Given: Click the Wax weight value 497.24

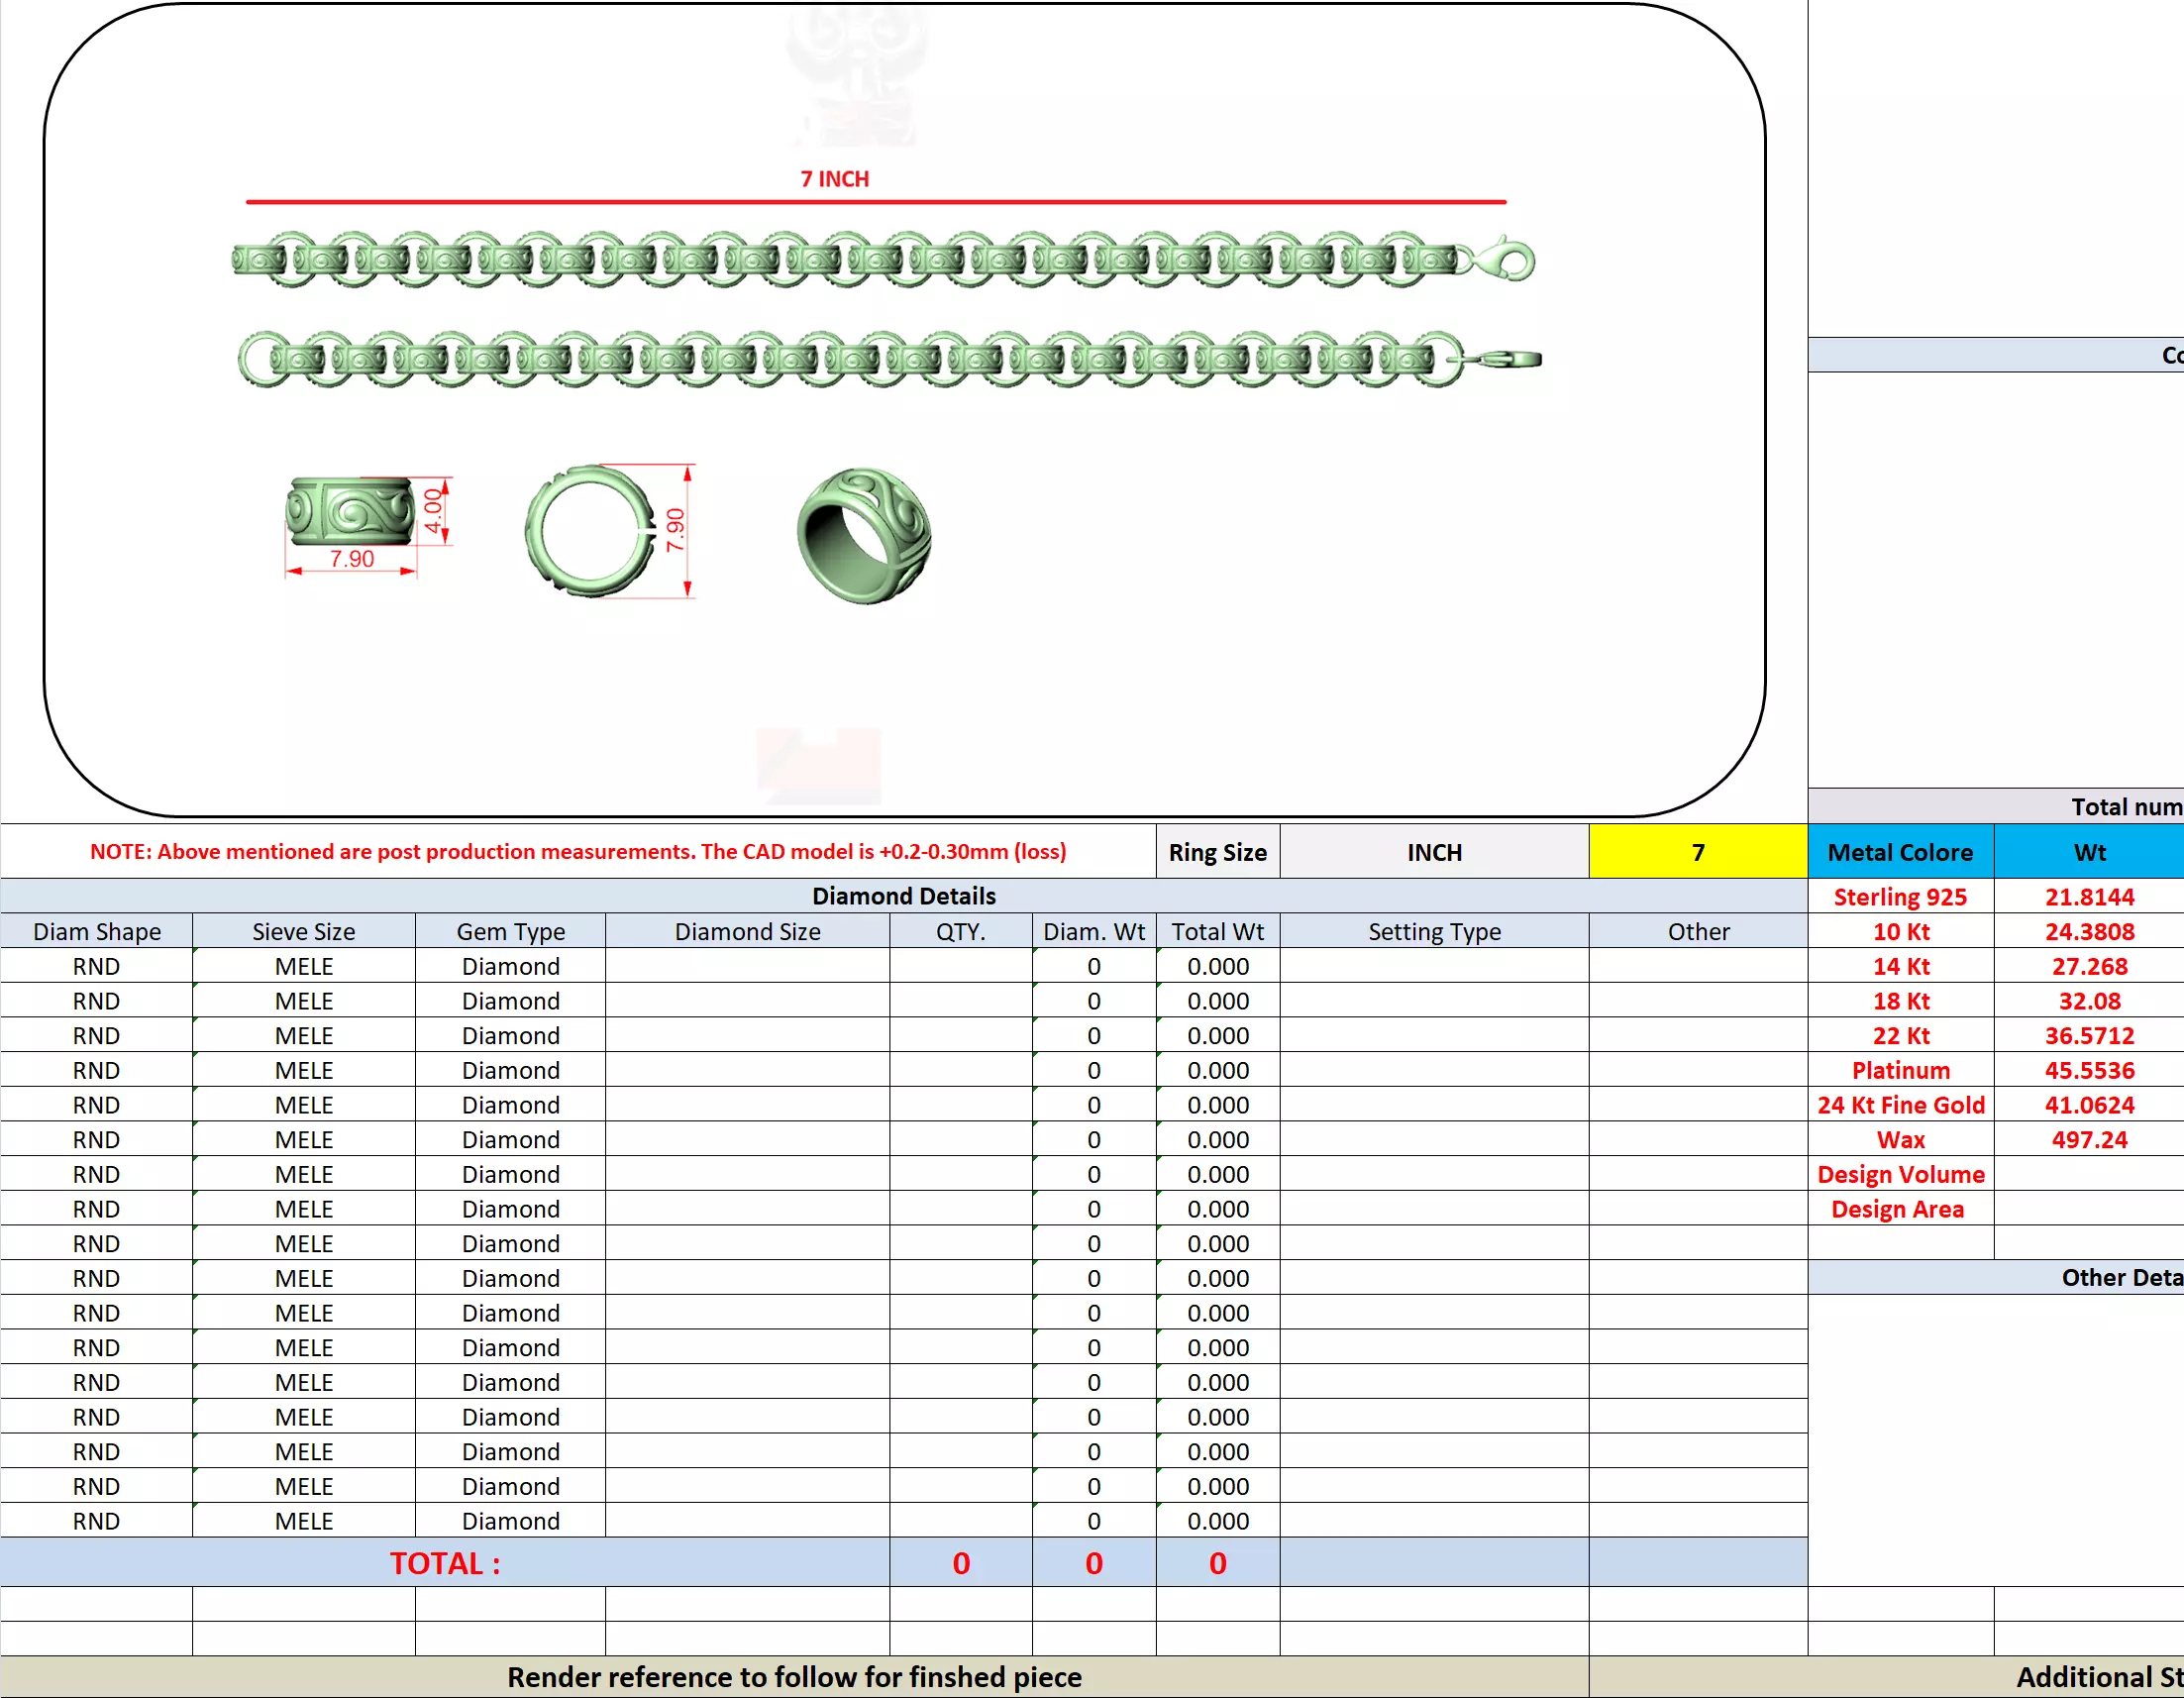Looking at the screenshot, I should (2088, 1139).
